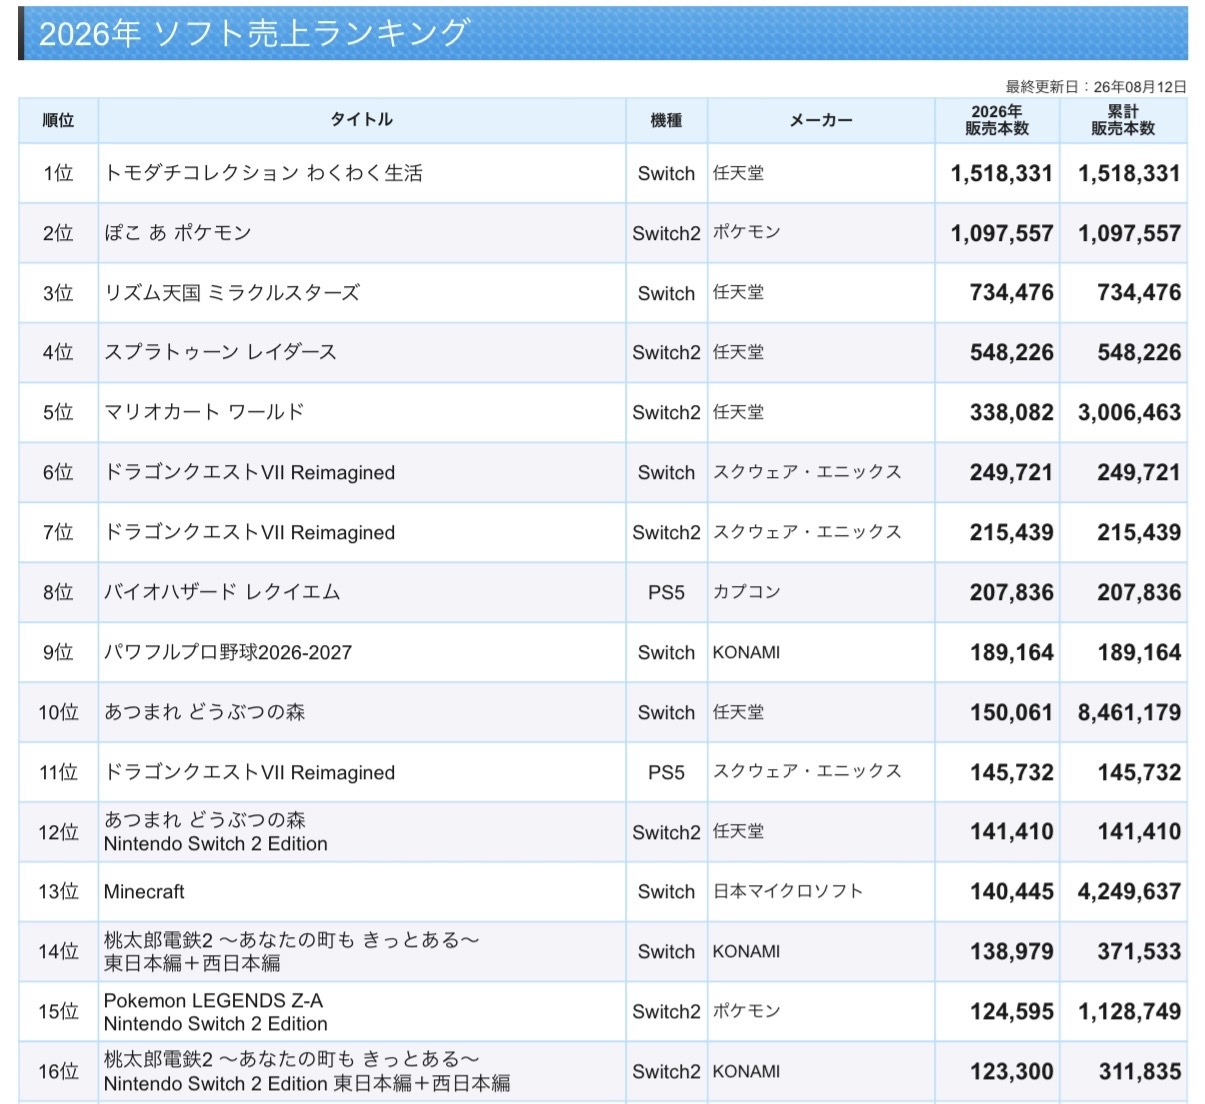Click ポケモン maker in the 2位 row

point(746,233)
